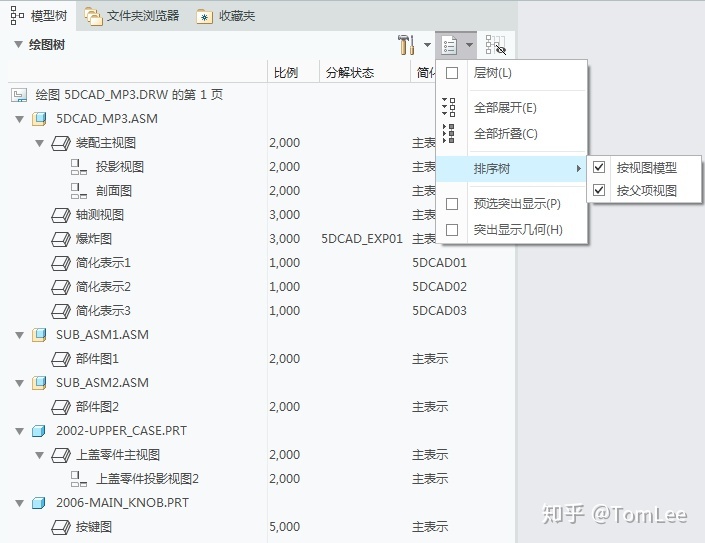Click the SUB_ASM1.ASM assembly icon
Screen dimensions: 705x543
point(39,334)
